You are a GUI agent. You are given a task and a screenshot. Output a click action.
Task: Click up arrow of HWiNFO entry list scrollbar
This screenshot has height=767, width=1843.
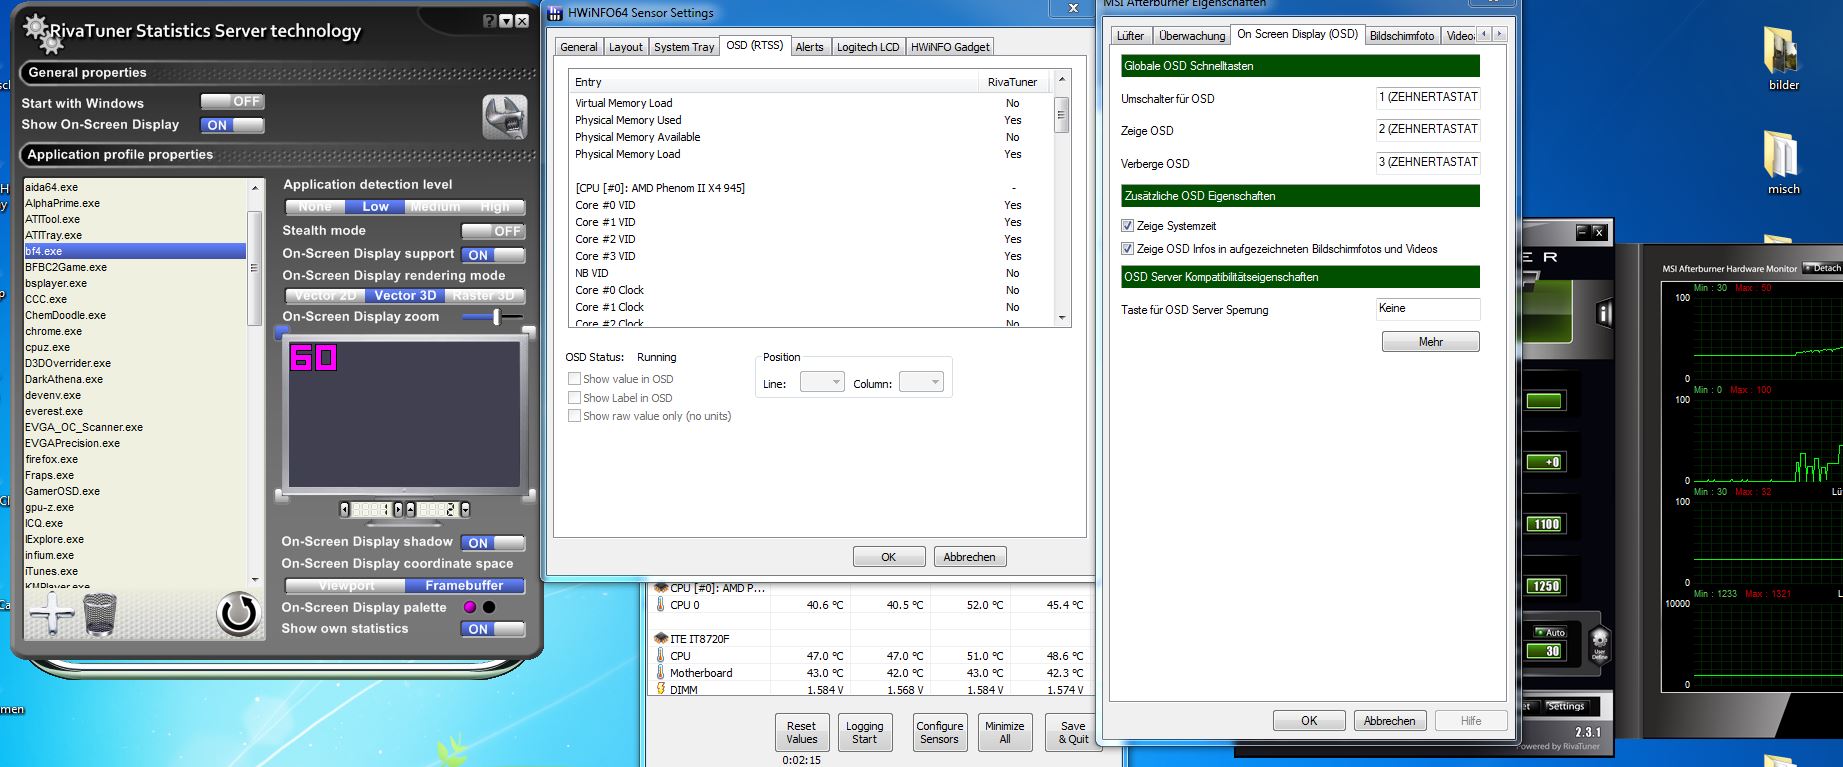coord(1062,79)
